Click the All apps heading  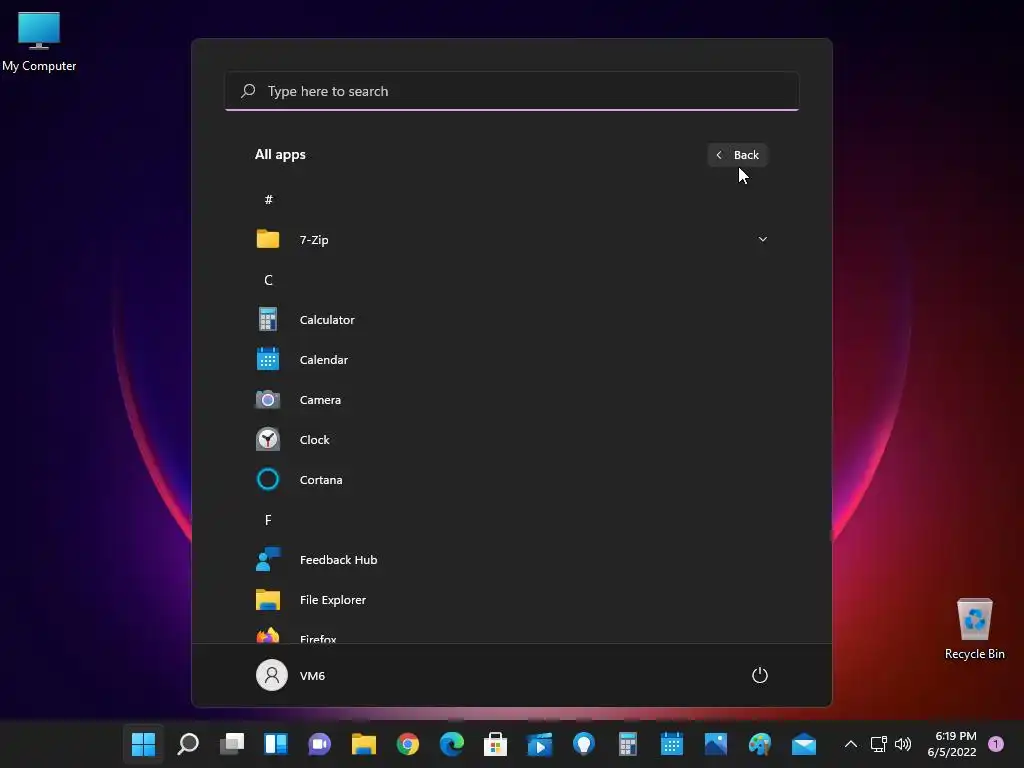280,154
